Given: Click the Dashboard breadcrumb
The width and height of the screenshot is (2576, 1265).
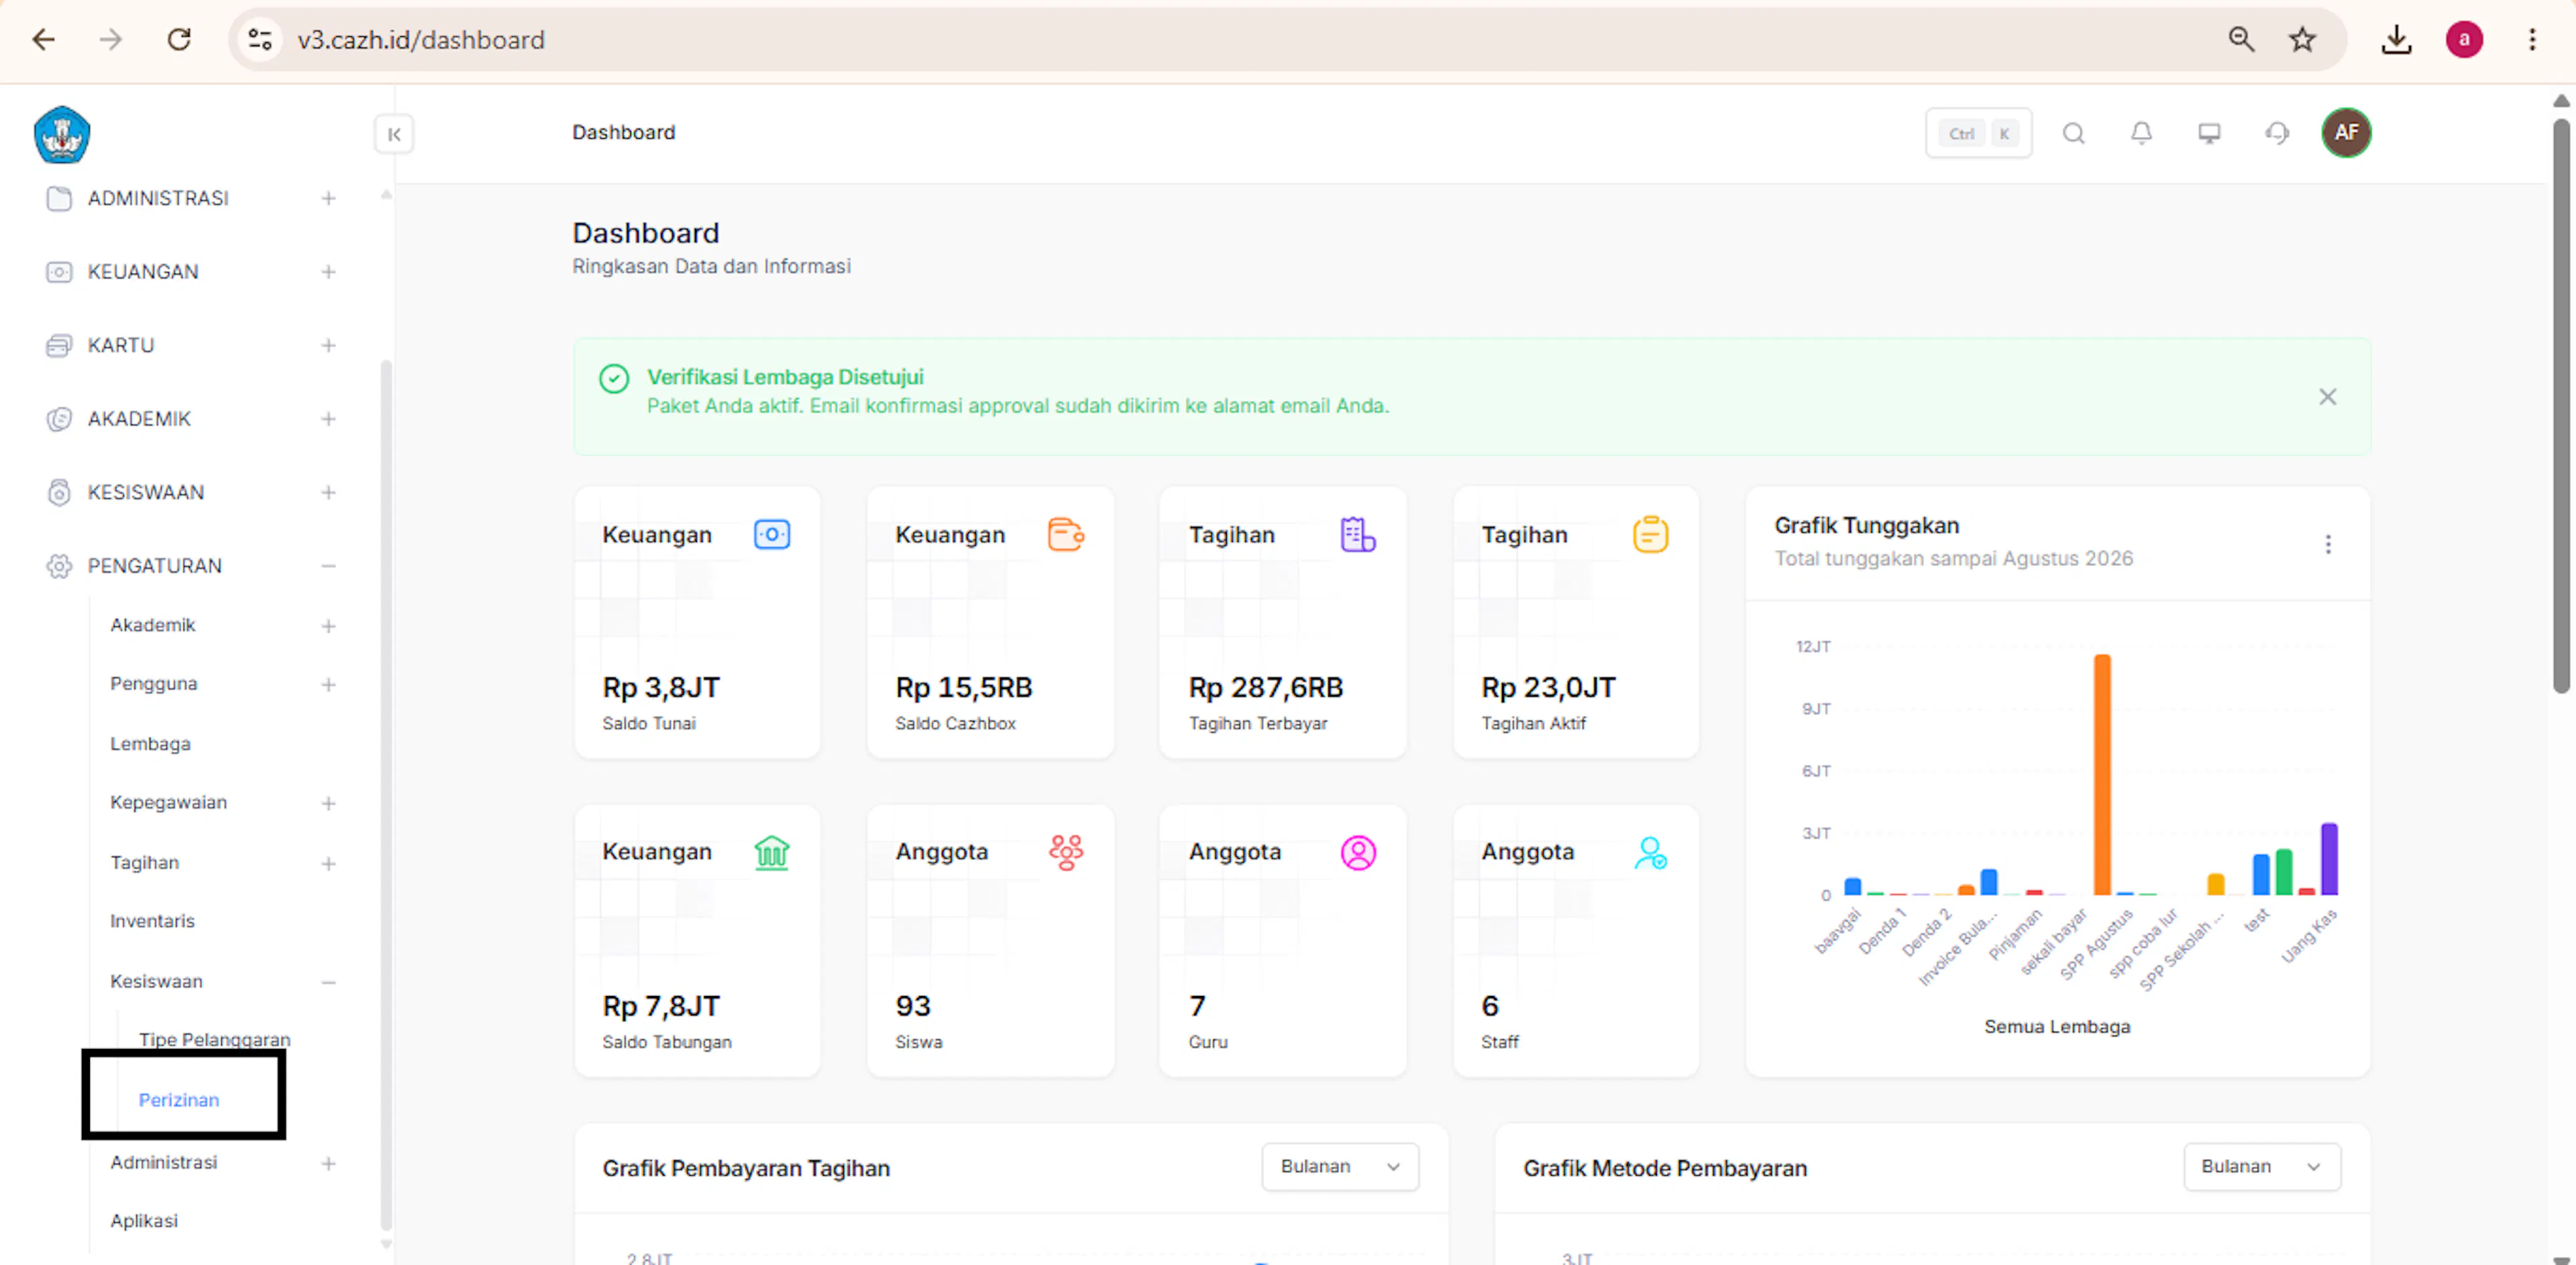Looking at the screenshot, I should point(623,132).
